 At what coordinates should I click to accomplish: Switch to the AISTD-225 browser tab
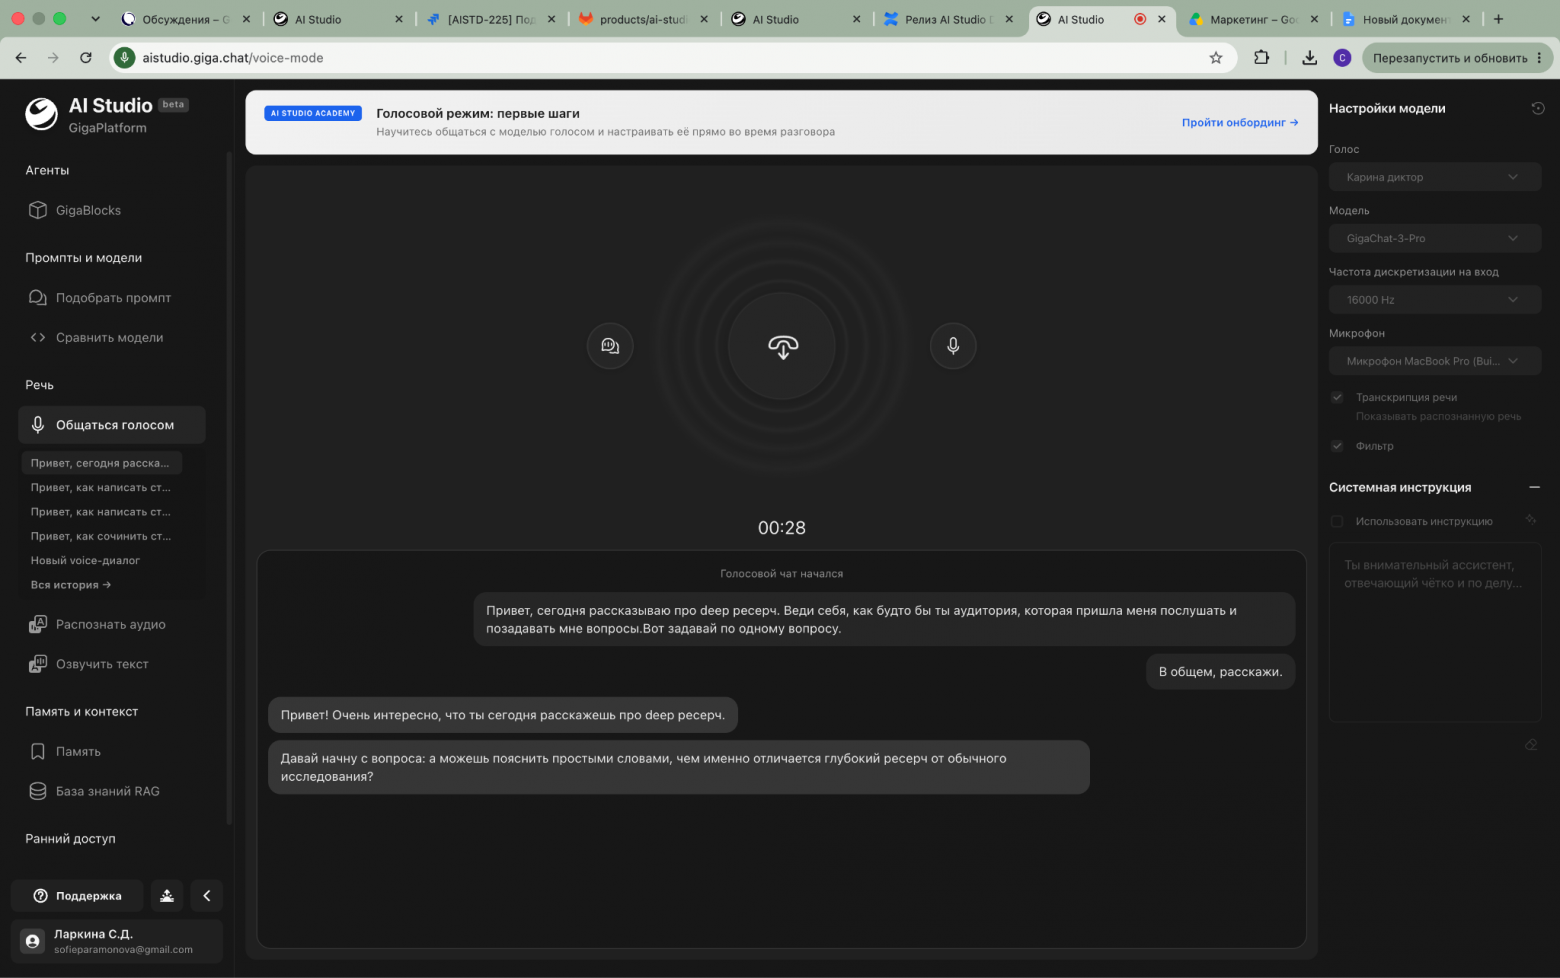pyautogui.click(x=490, y=19)
